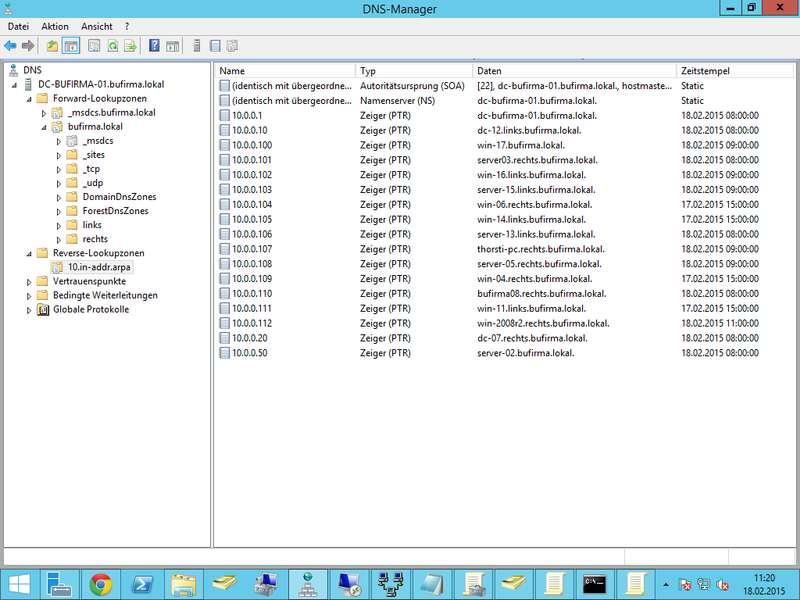Click the back arrow in the toolbar
Viewport: 800px width, 600px height.
point(10,45)
